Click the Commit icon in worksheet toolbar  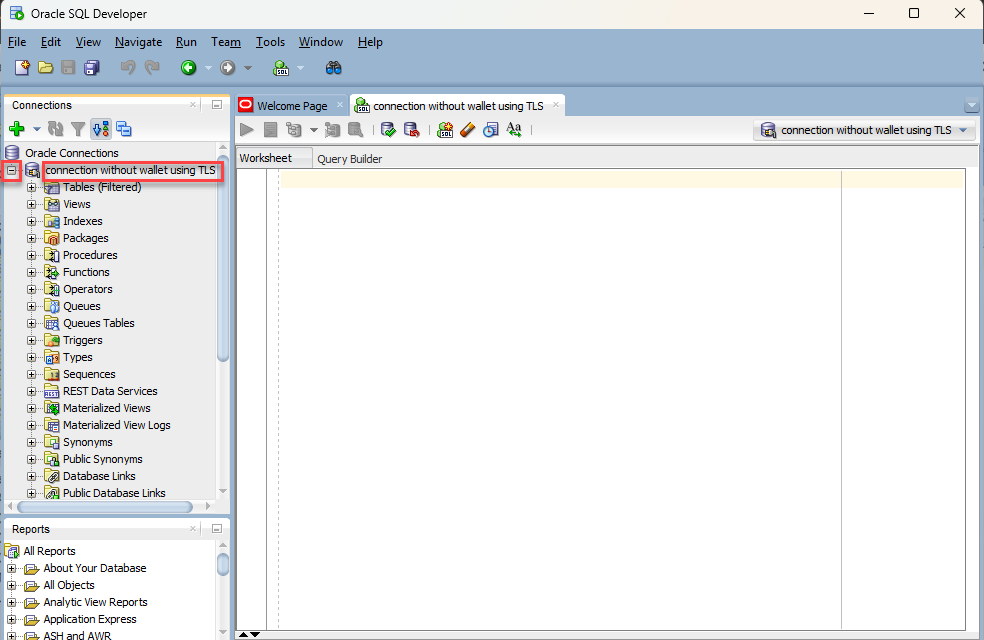pyautogui.click(x=388, y=130)
